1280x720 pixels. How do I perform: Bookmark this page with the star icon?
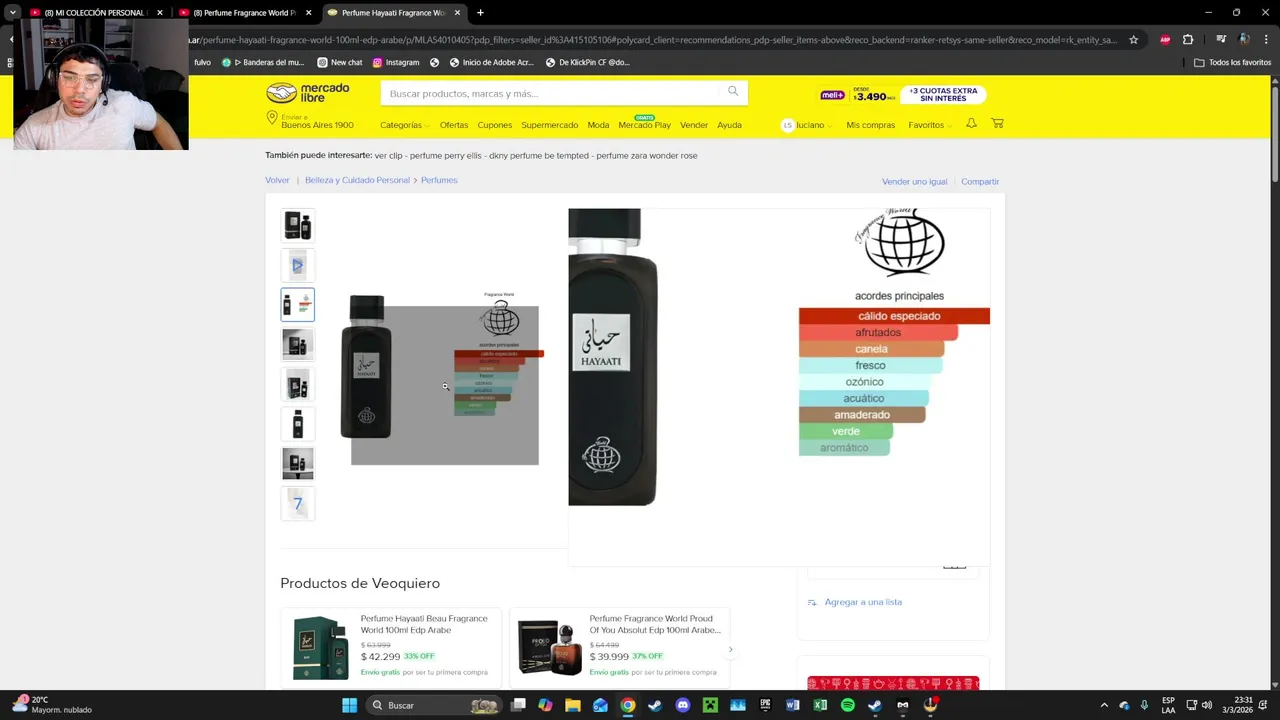(x=1133, y=40)
